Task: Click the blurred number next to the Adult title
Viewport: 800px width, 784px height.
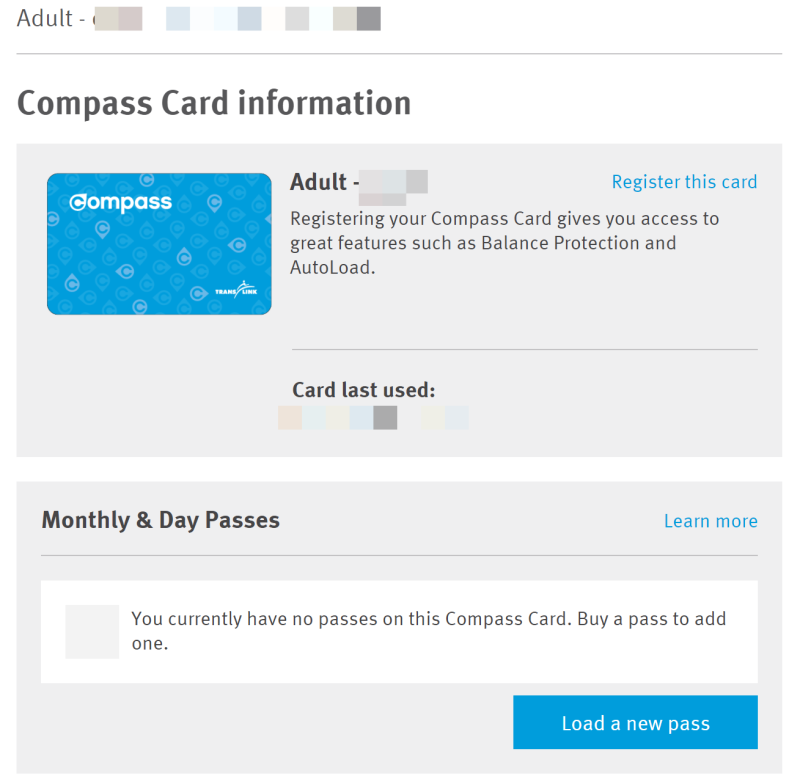Action: click(393, 183)
